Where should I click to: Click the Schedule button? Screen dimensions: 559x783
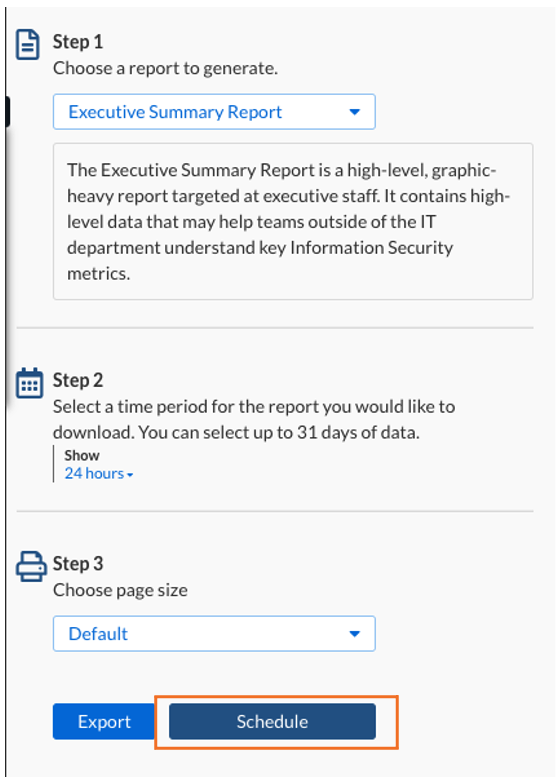click(x=272, y=722)
